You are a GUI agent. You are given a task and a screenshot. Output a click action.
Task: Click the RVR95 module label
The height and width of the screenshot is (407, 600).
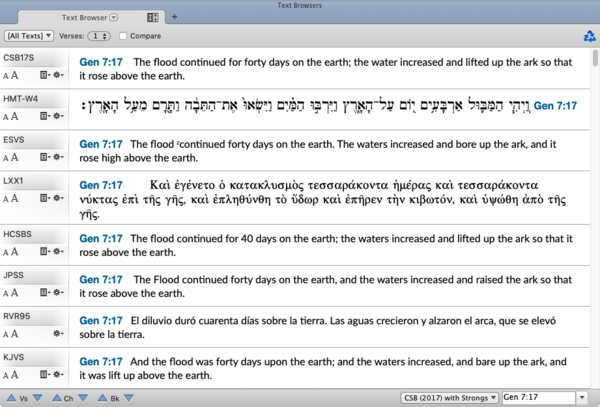pyautogui.click(x=16, y=316)
